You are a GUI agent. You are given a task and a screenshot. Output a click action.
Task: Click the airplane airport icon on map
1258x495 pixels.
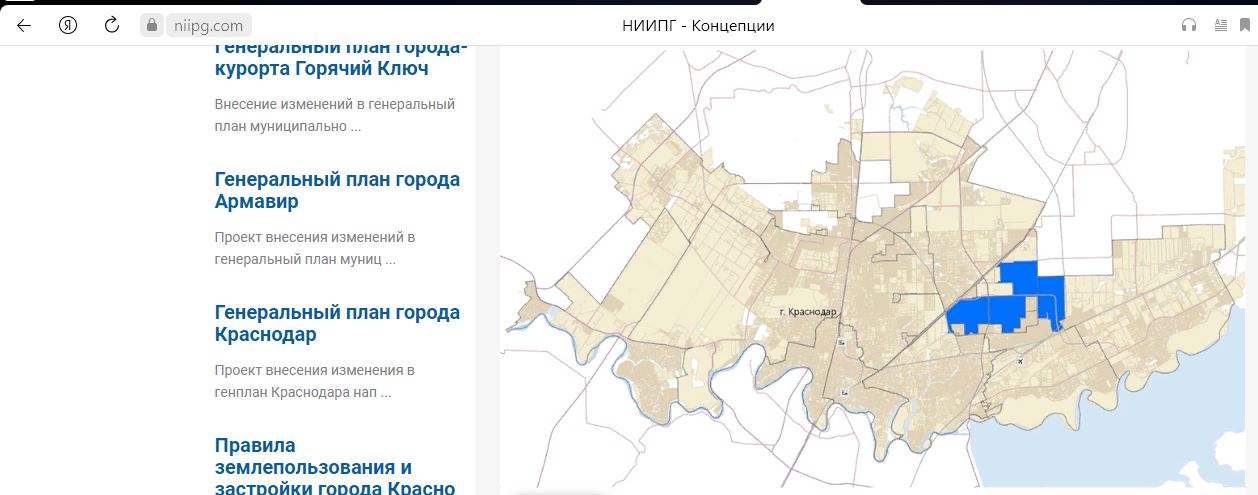[1019, 361]
